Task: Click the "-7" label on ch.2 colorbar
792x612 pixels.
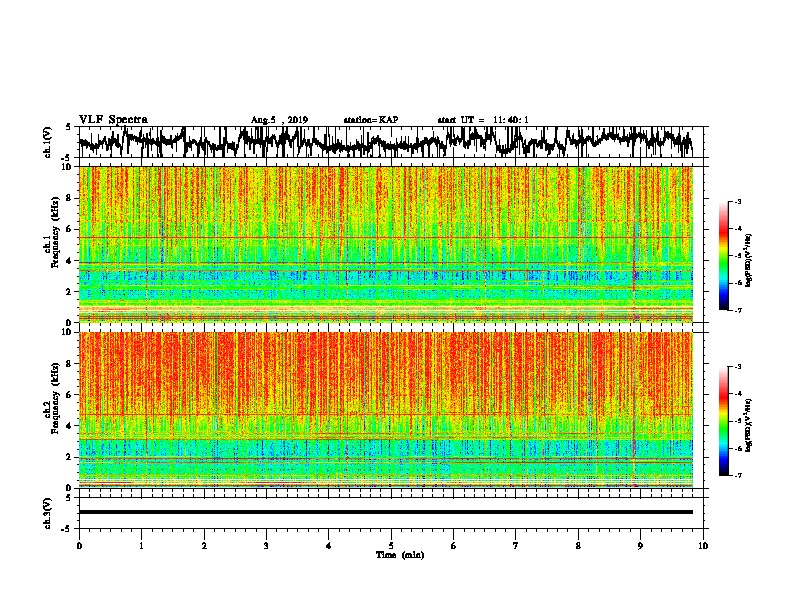Action: pos(738,476)
